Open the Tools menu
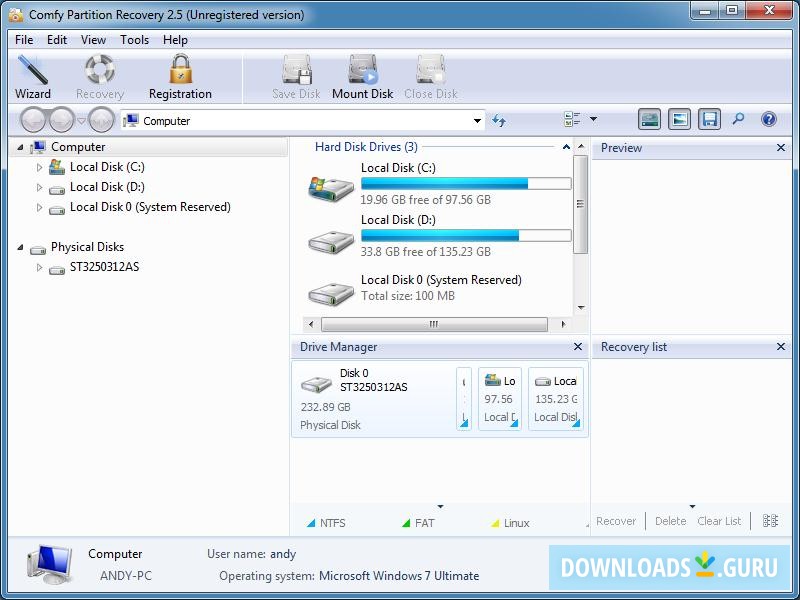 tap(134, 40)
